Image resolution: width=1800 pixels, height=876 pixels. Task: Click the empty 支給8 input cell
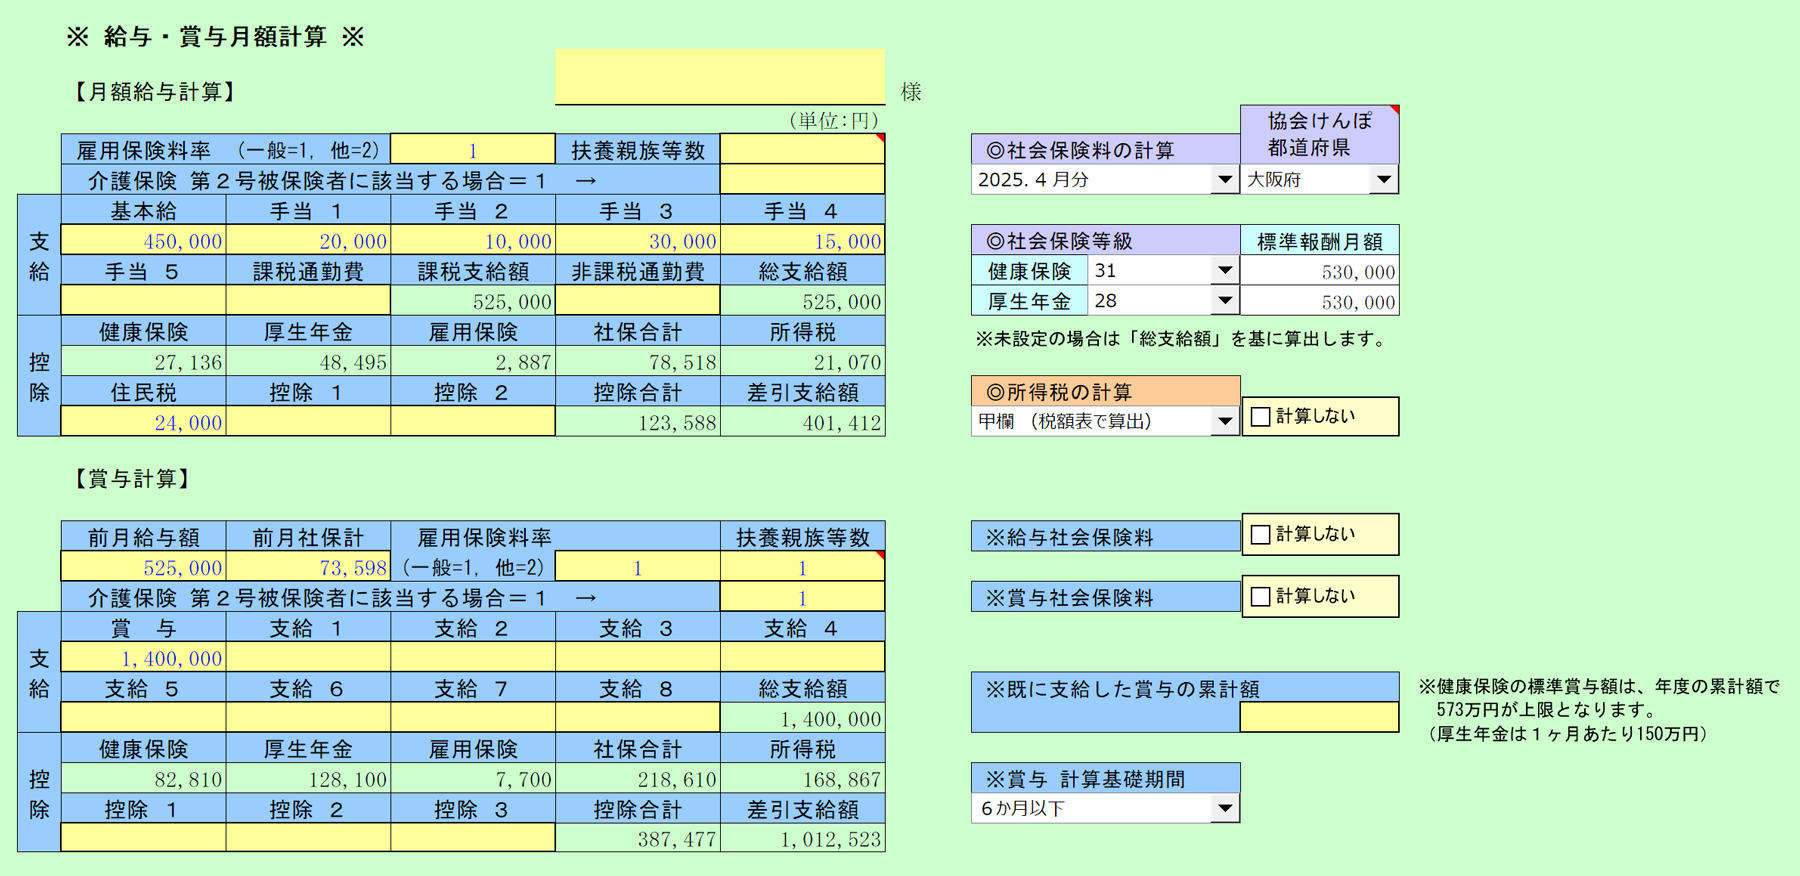[x=638, y=718]
